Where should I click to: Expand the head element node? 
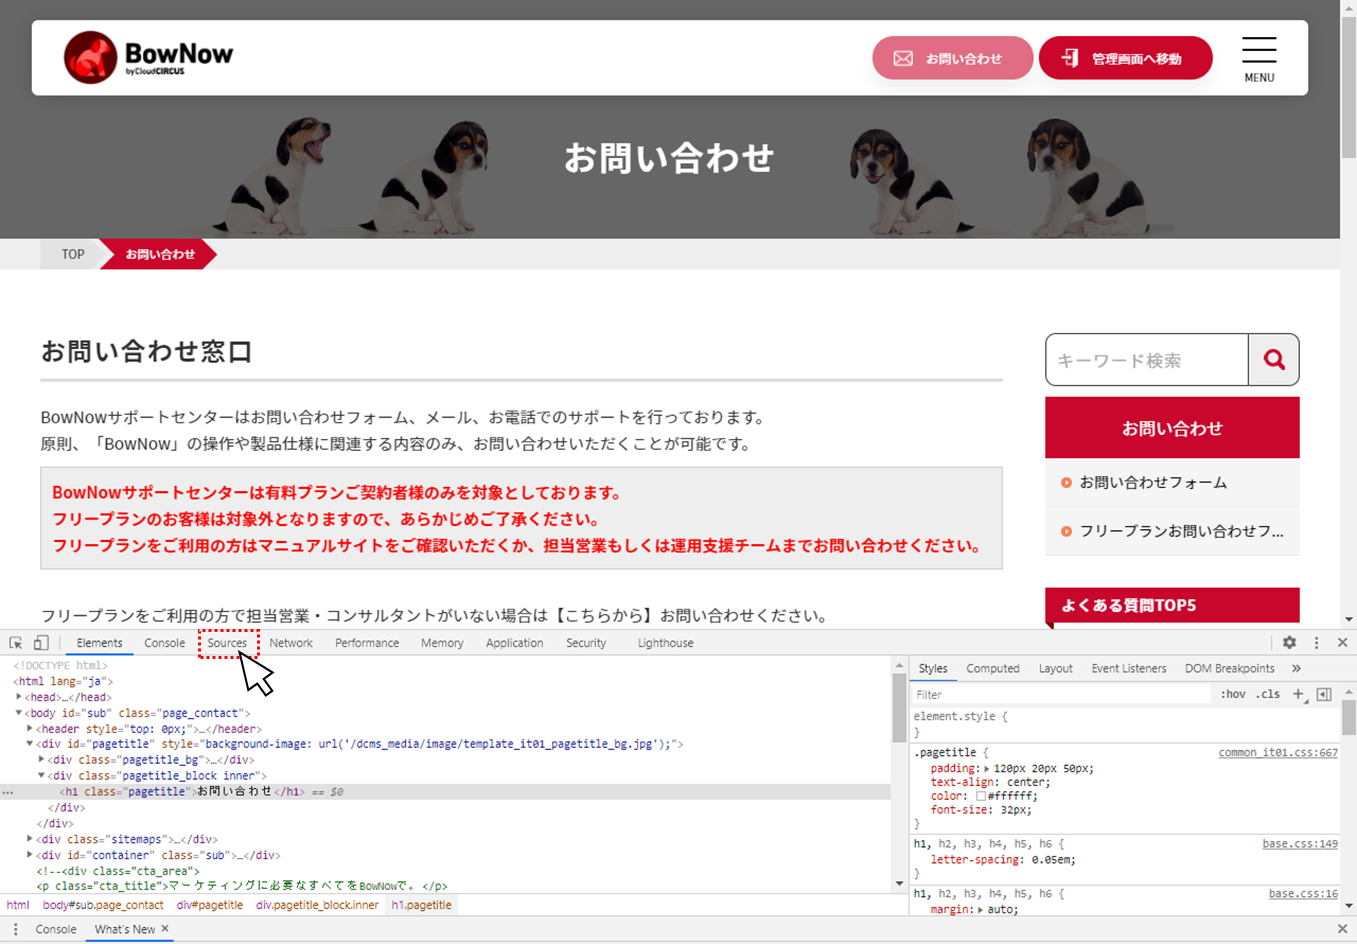(19, 697)
